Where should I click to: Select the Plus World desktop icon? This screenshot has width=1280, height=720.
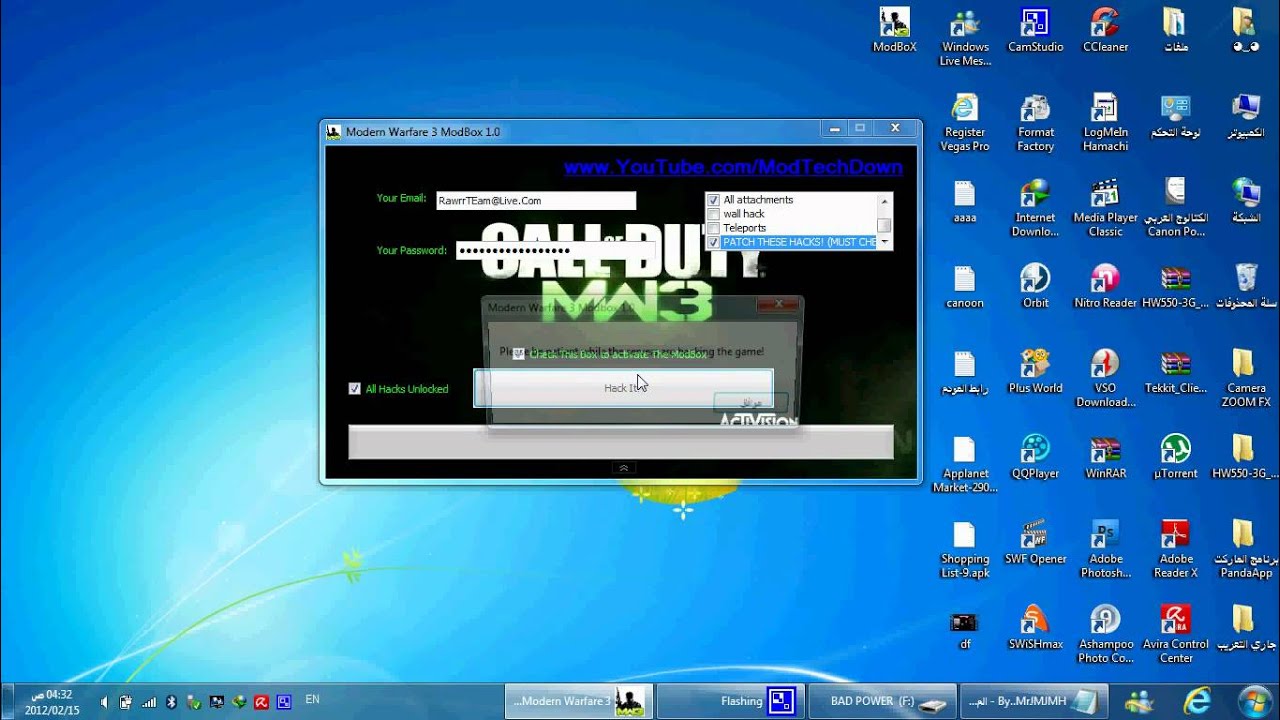click(1035, 372)
